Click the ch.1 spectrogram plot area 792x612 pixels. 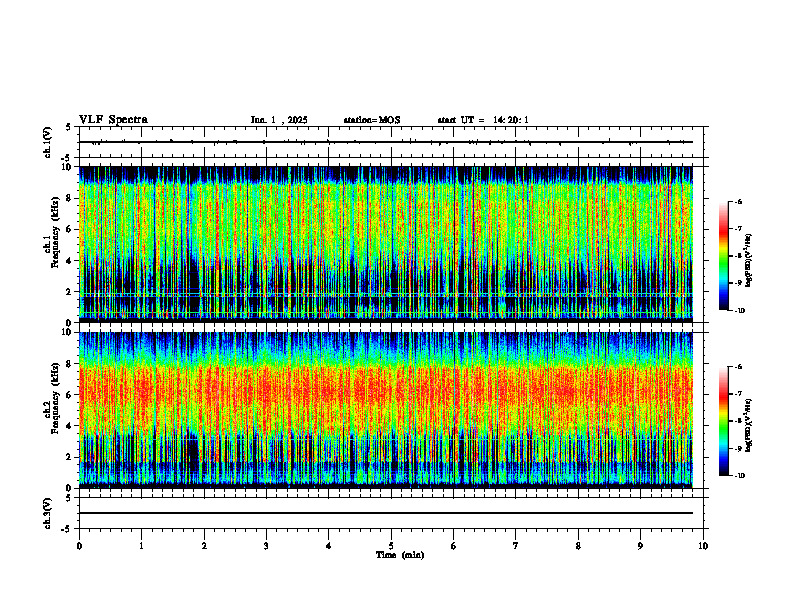point(386,244)
